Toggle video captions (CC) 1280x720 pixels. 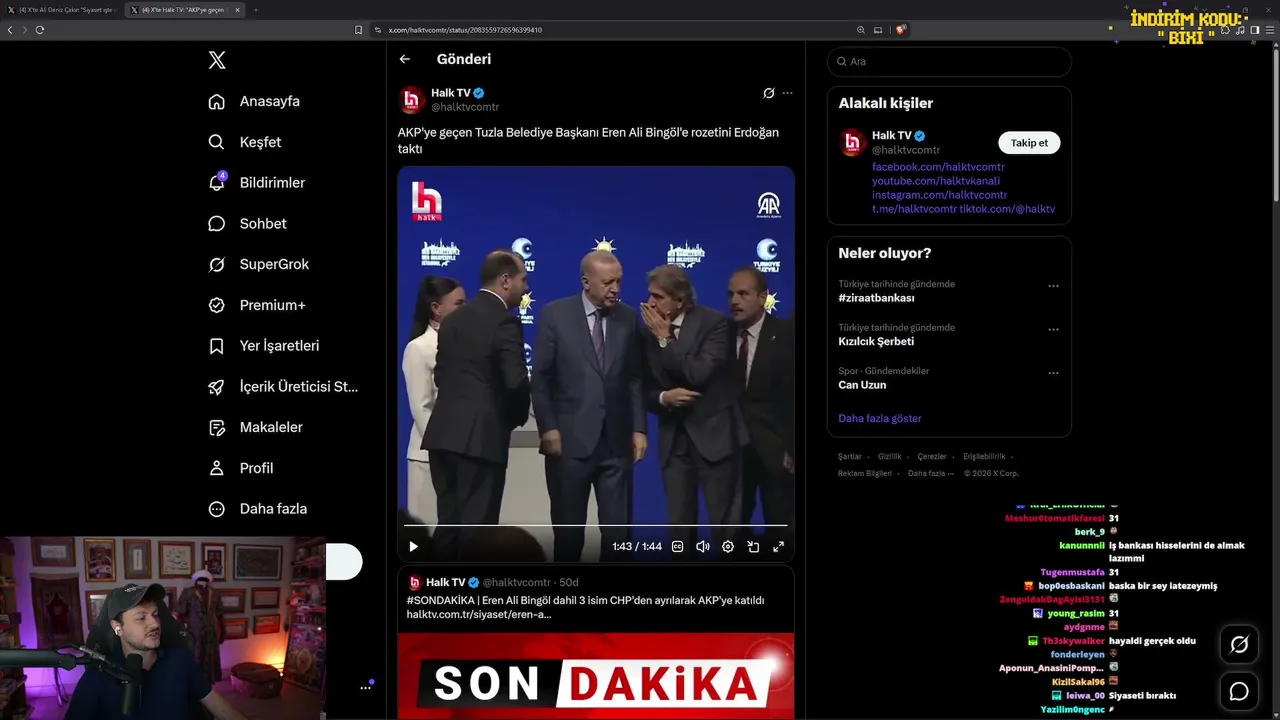coord(677,547)
